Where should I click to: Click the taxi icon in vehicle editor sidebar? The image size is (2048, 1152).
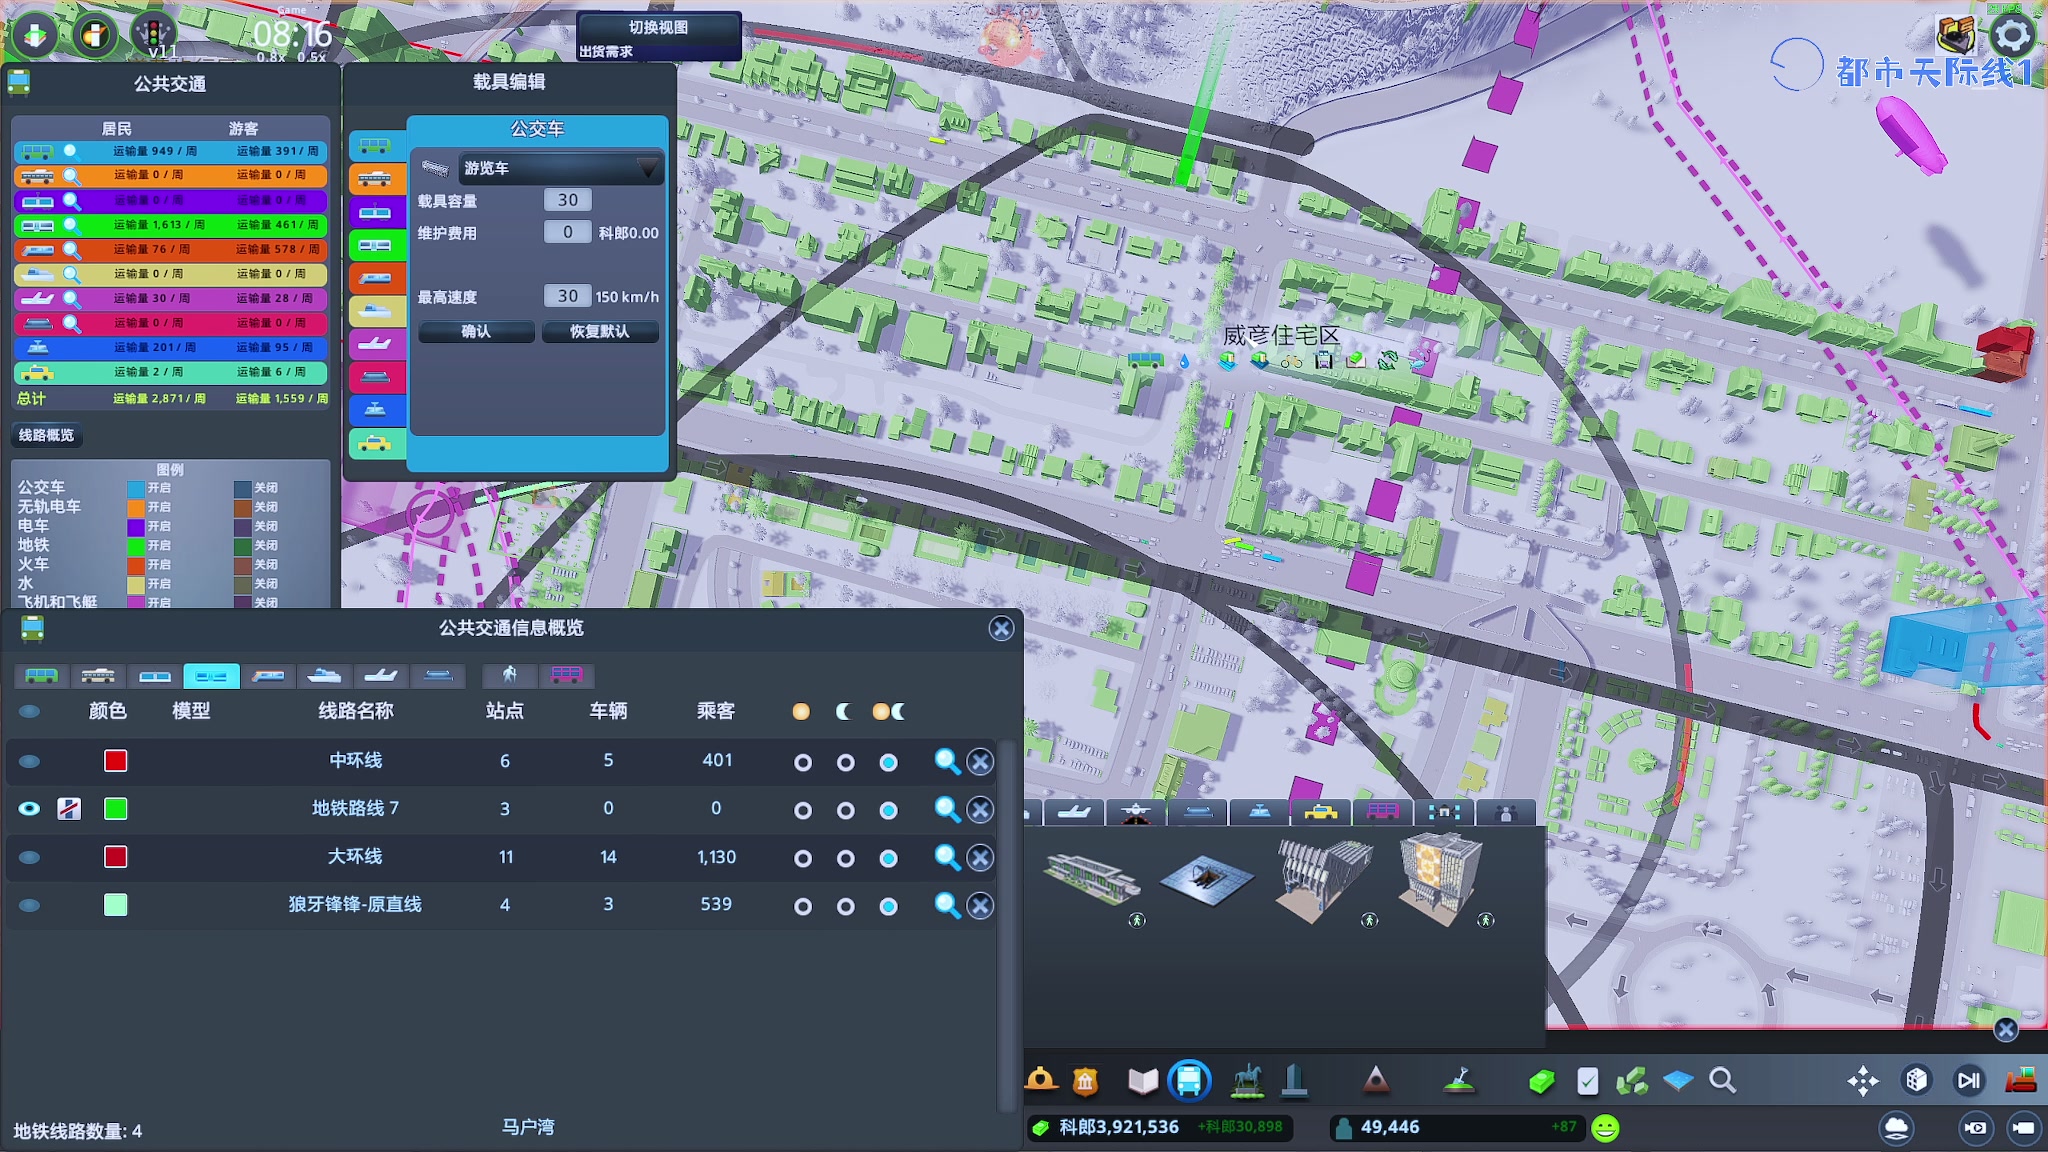(376, 443)
